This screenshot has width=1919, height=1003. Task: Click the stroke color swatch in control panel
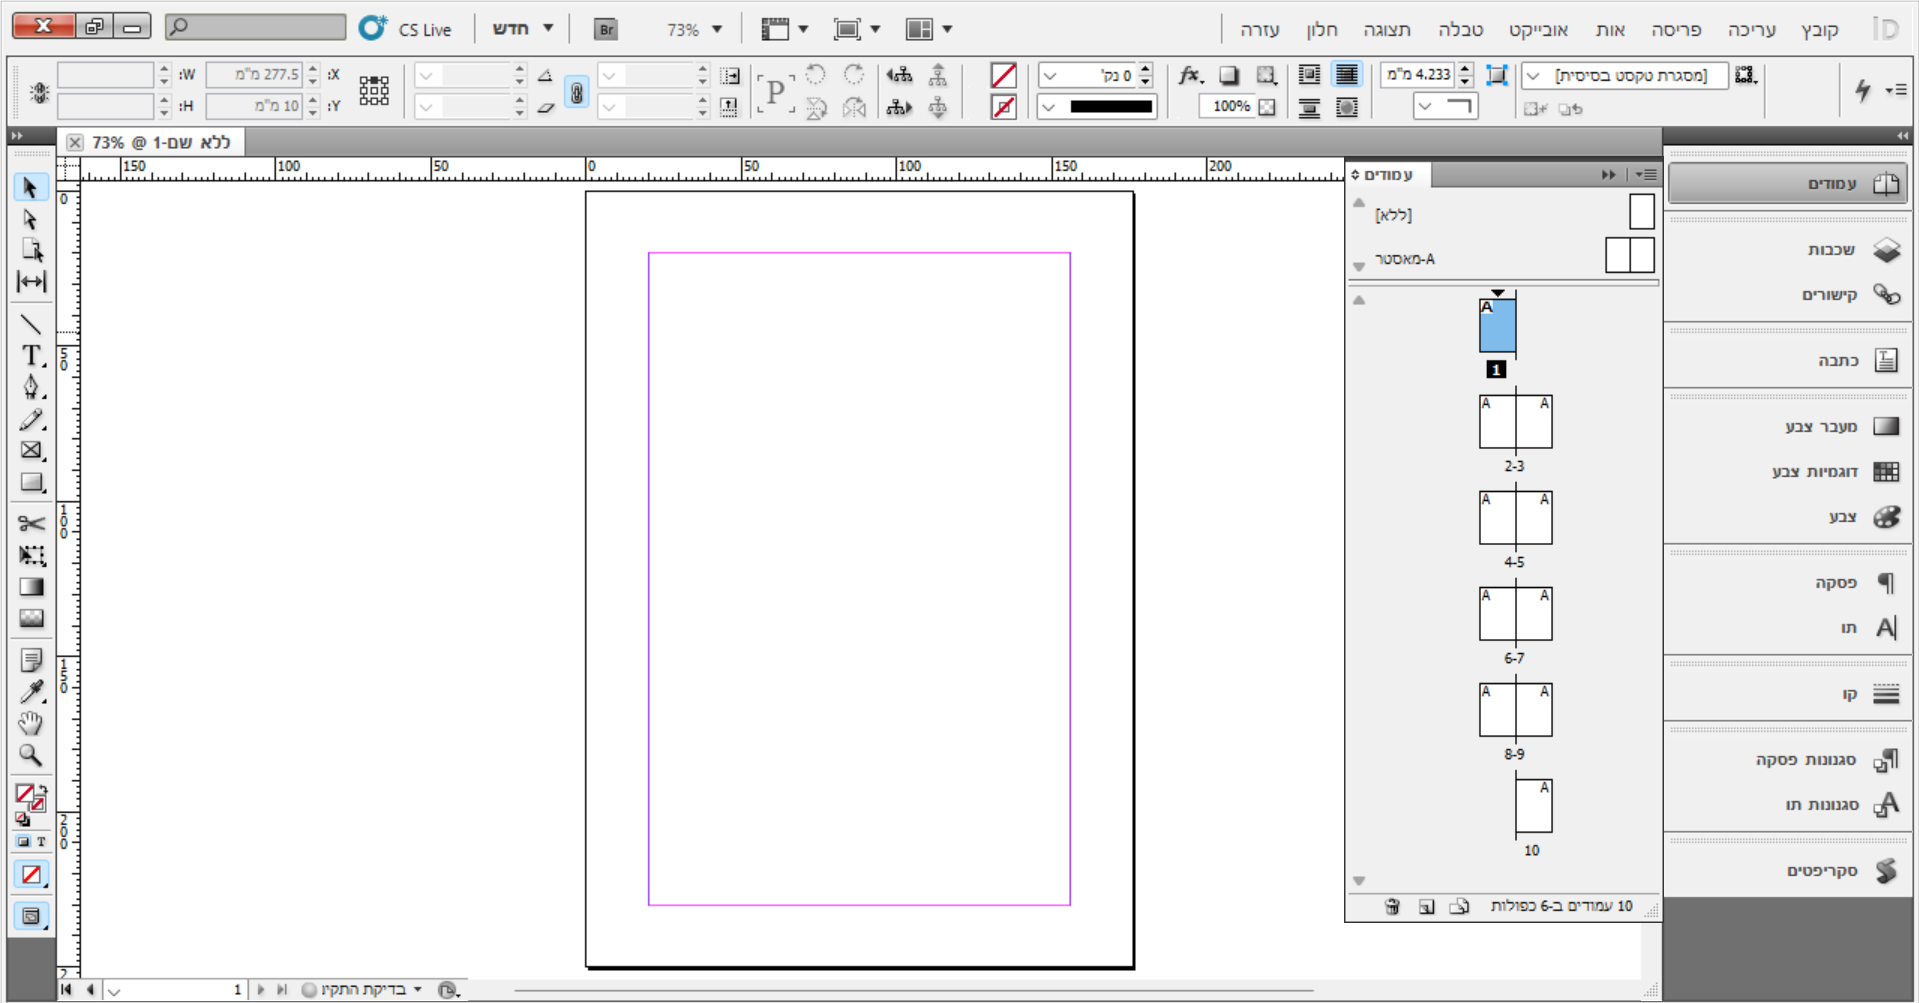(x=1003, y=106)
